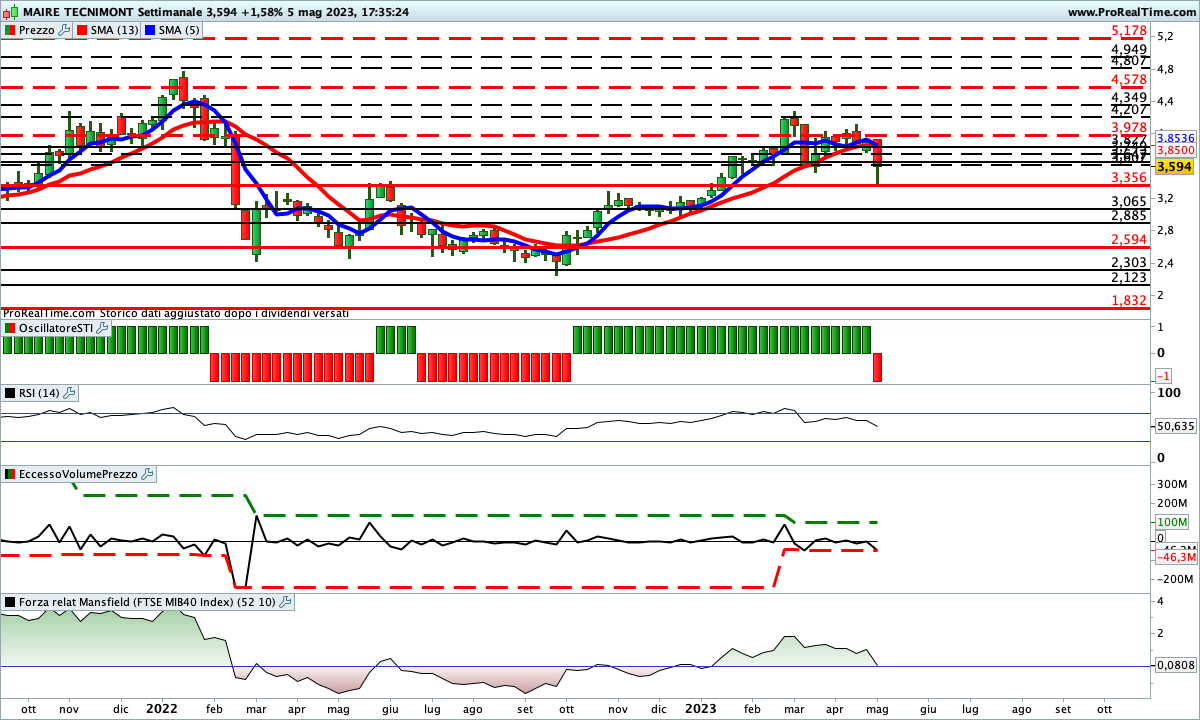Click the 3,065 level label
Screen dimensions: 1200x720
click(x=1129, y=201)
